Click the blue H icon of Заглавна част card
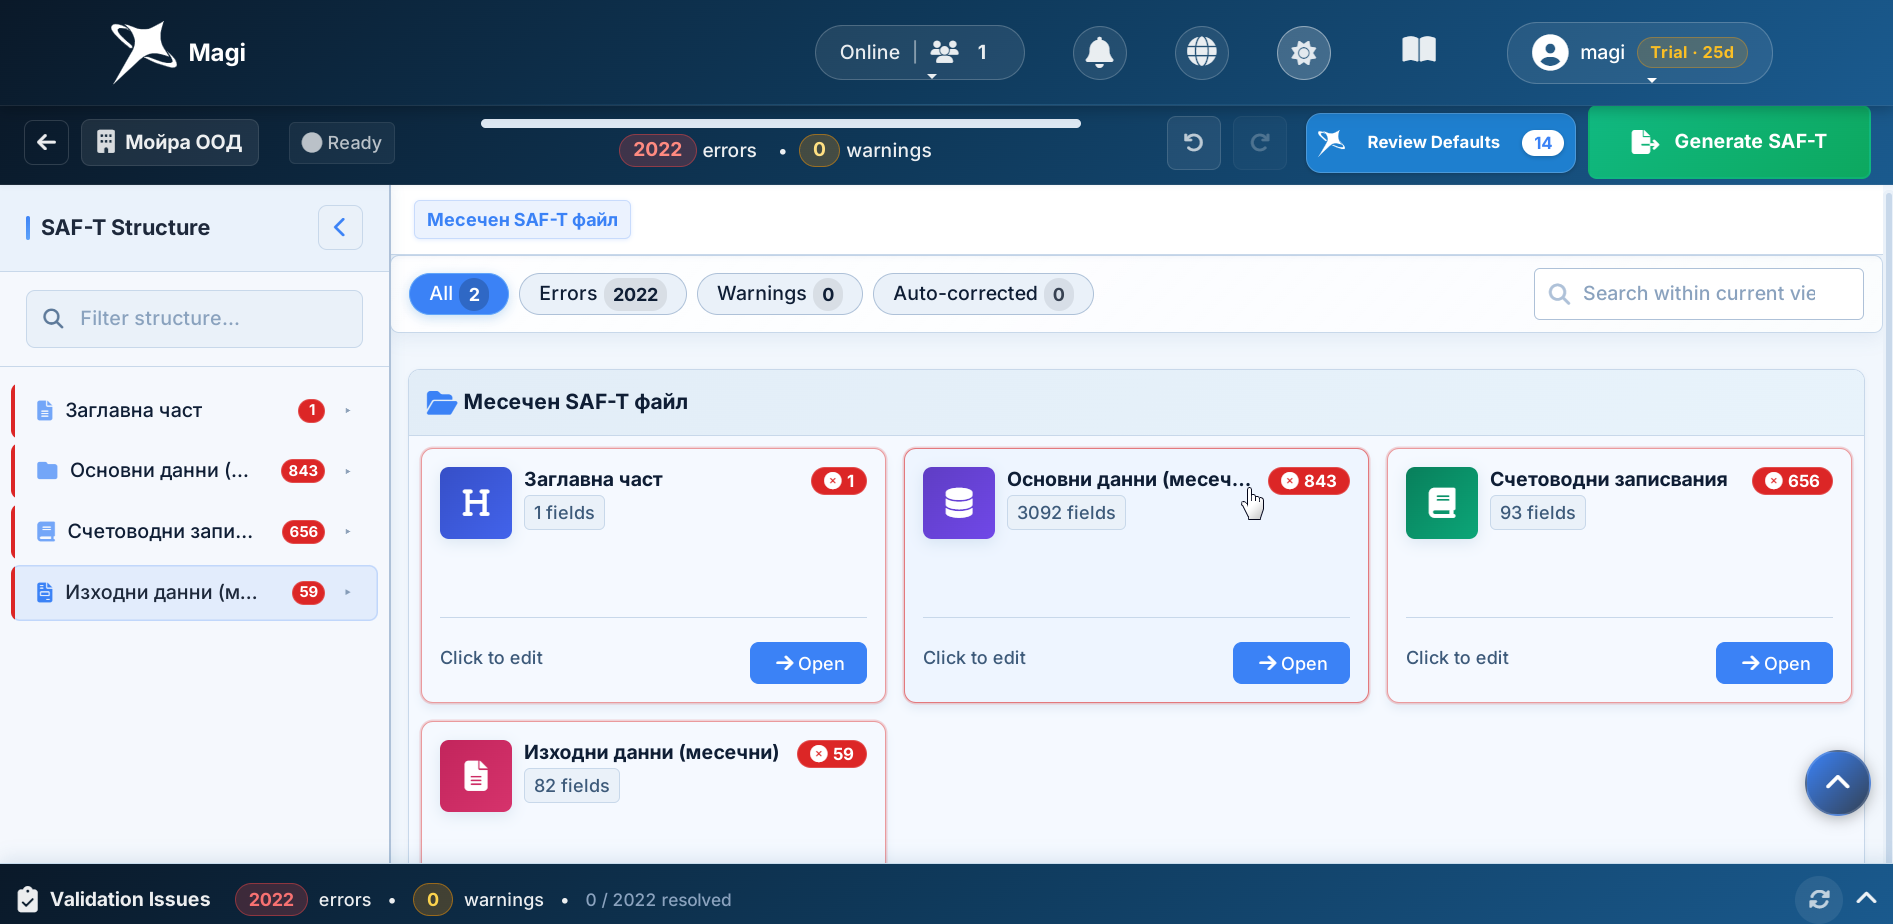The width and height of the screenshot is (1893, 924). 476,503
